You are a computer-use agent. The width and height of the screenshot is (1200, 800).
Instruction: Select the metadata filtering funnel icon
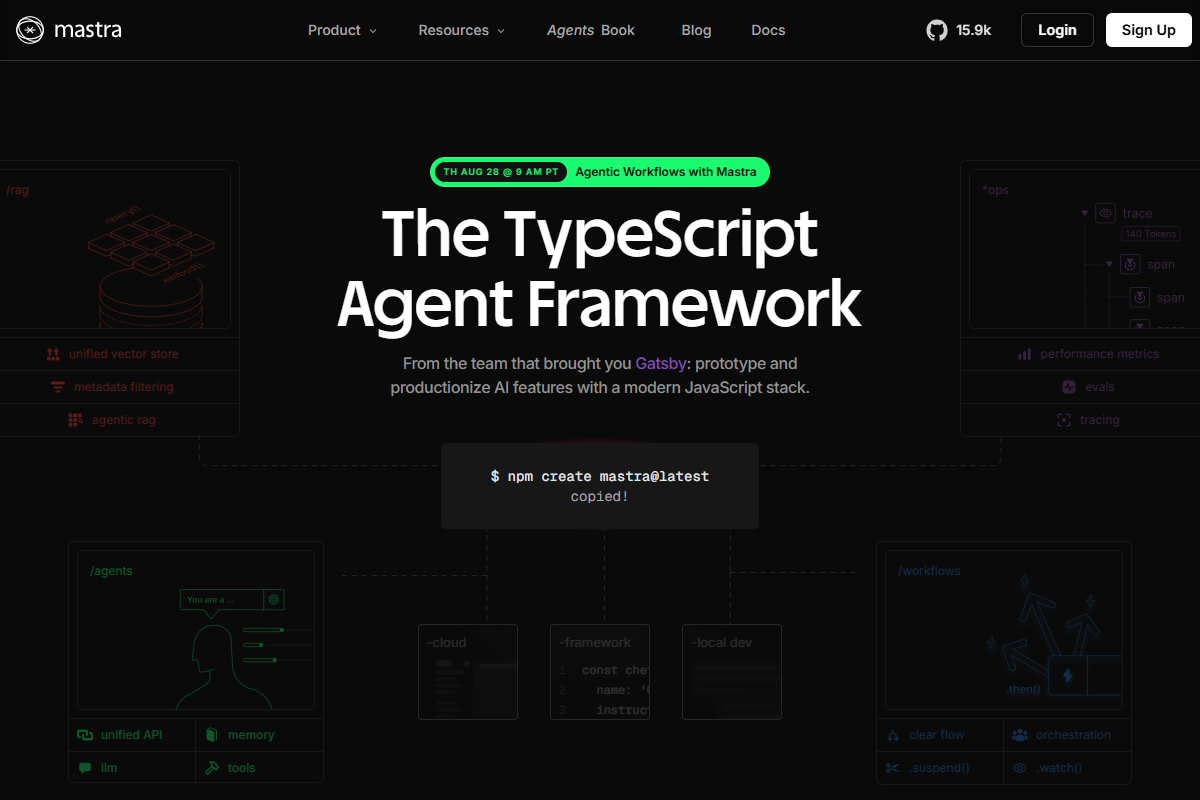58,387
